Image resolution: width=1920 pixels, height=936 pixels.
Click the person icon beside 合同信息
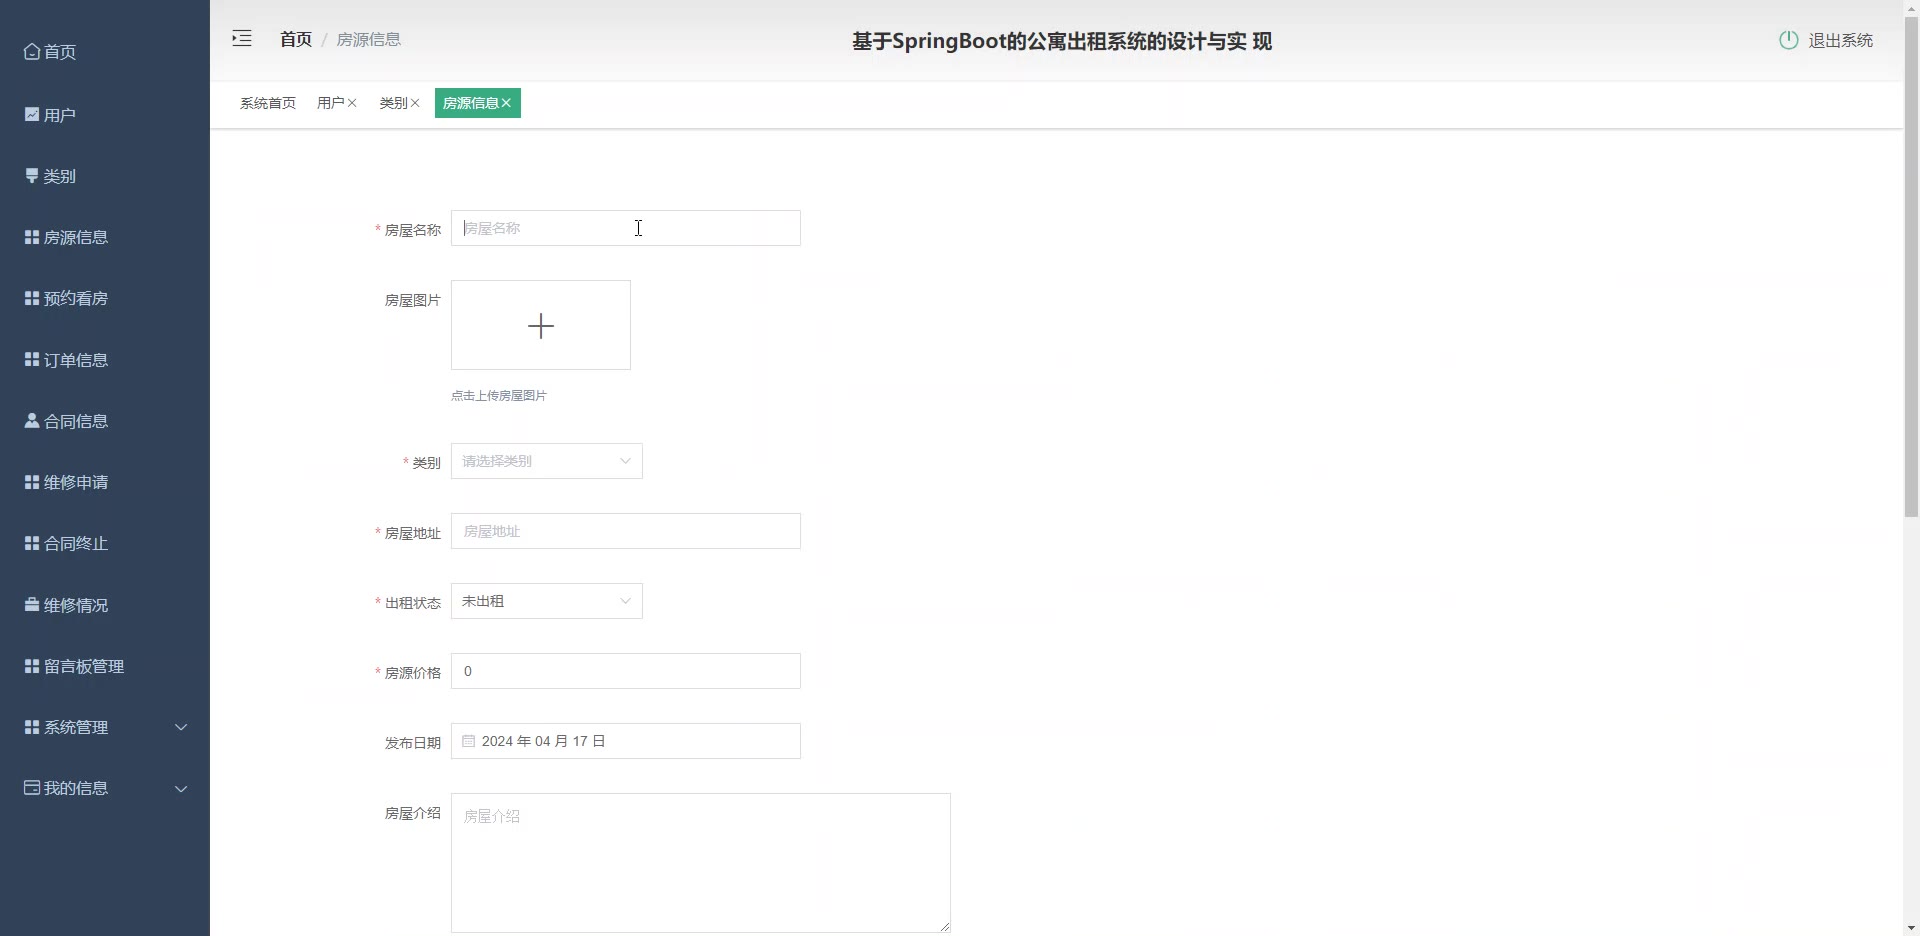point(32,421)
